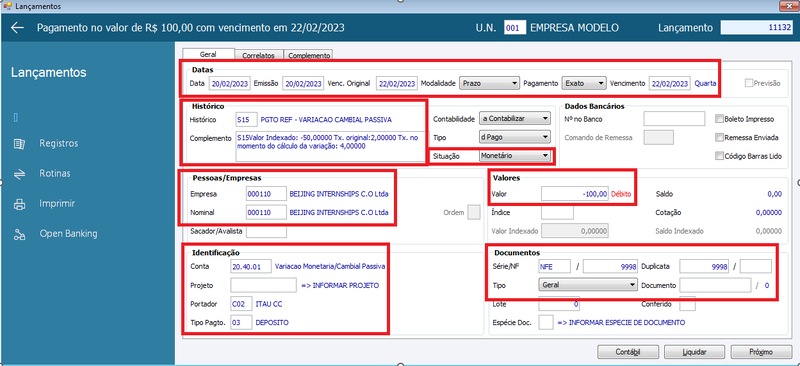Click the back arrow icon in header
The height and width of the screenshot is (366, 800).
(18, 28)
